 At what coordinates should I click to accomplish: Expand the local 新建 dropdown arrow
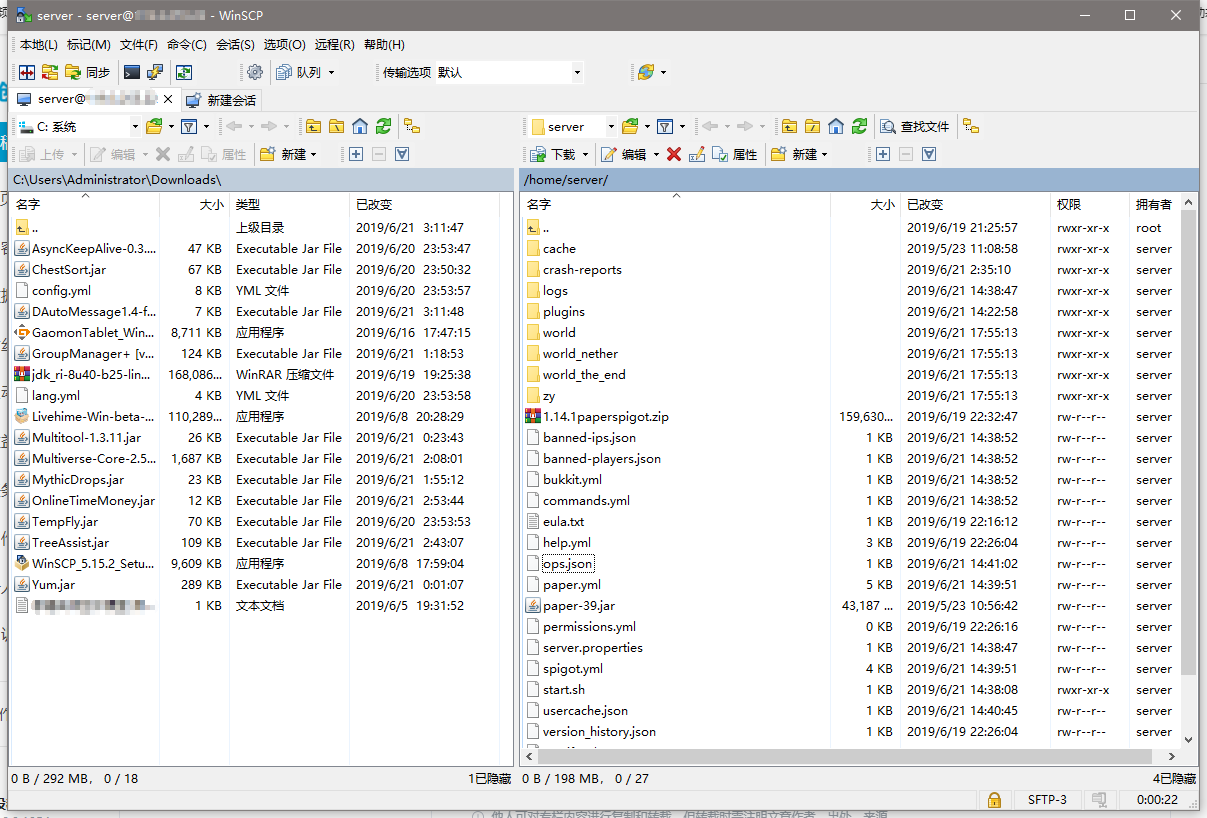click(314, 154)
